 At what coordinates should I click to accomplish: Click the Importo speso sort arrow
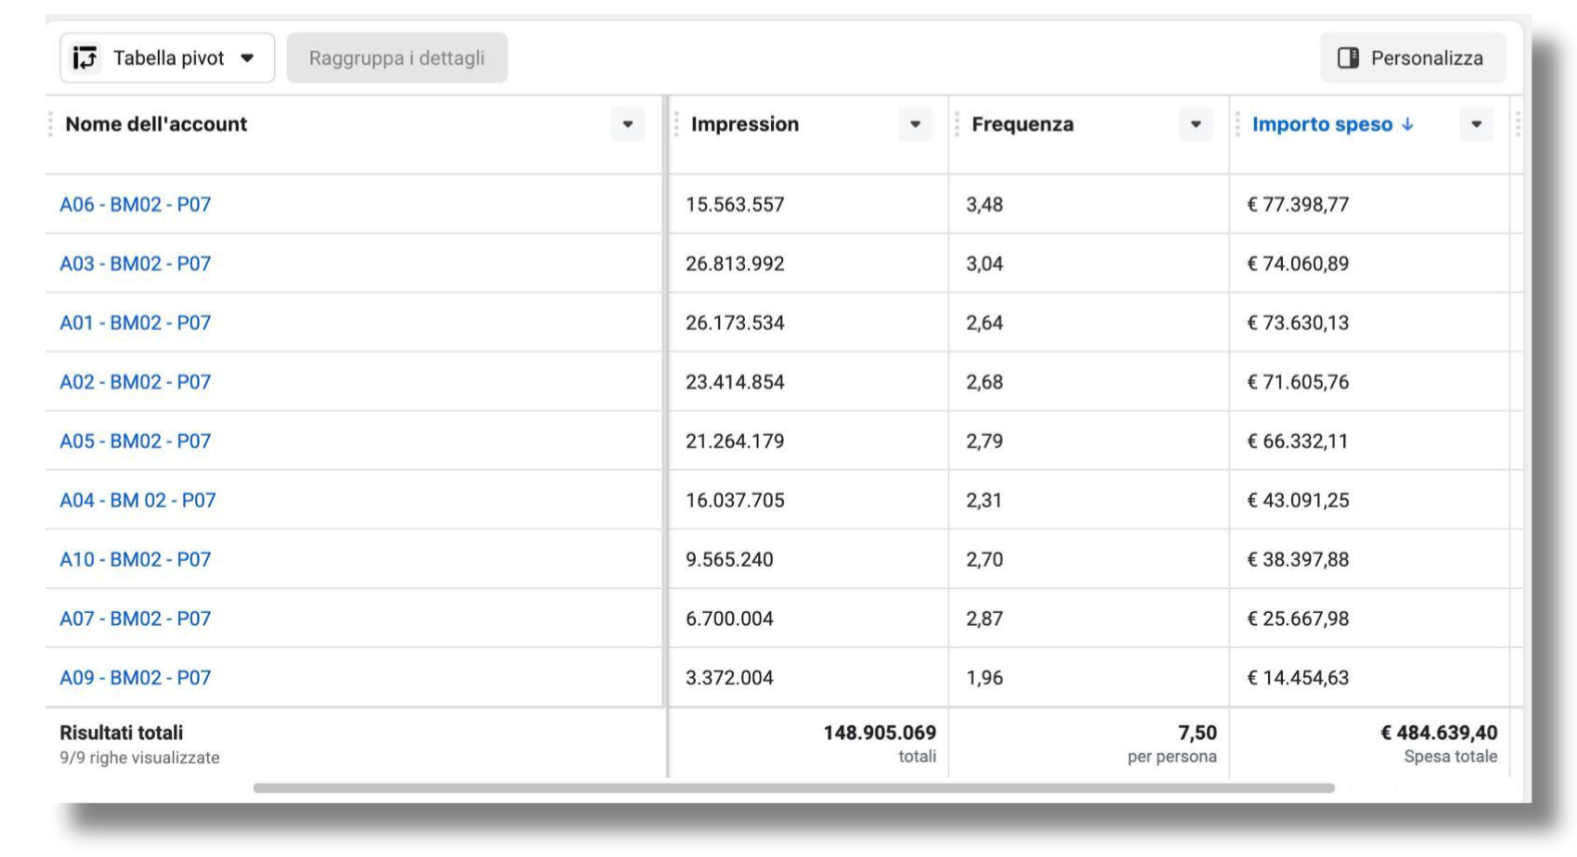click(x=1408, y=124)
